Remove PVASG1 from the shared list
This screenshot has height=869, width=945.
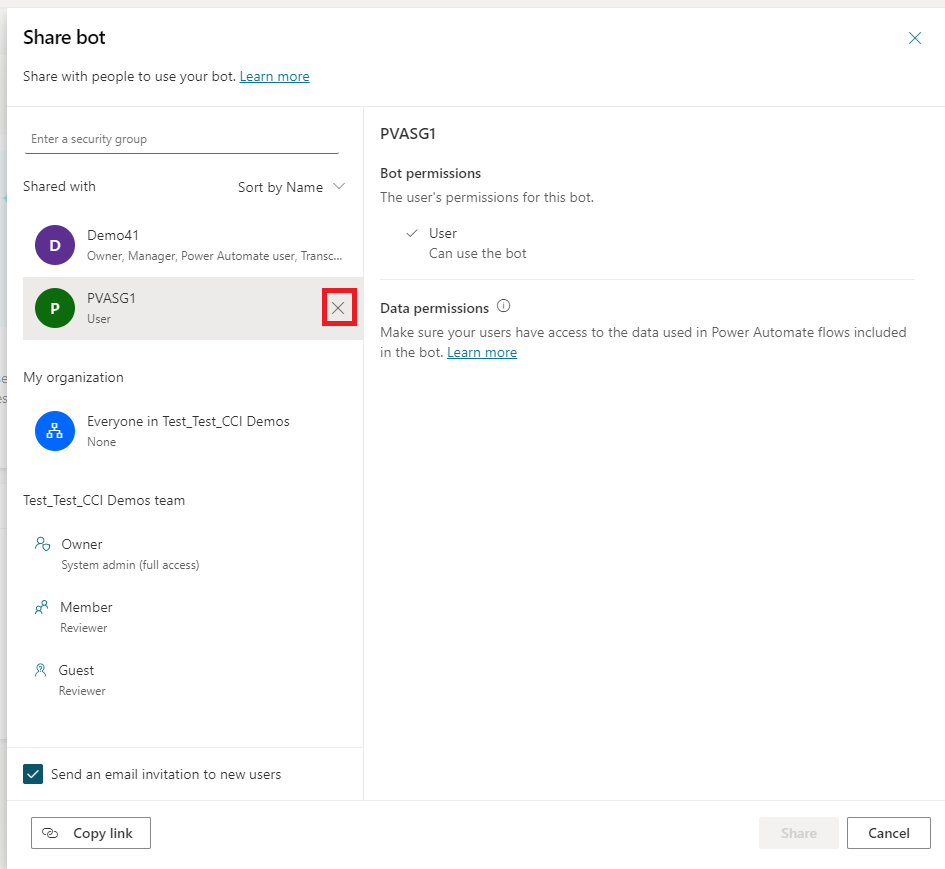(338, 308)
